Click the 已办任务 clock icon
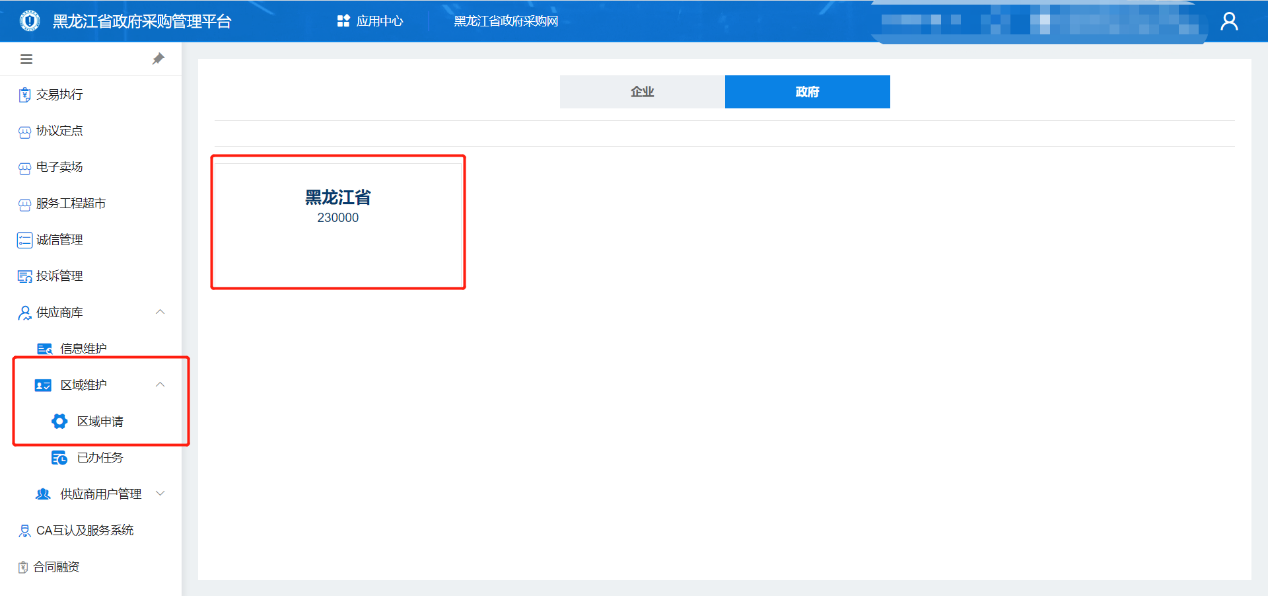Screen dimensions: 1268x596 (x=60, y=458)
